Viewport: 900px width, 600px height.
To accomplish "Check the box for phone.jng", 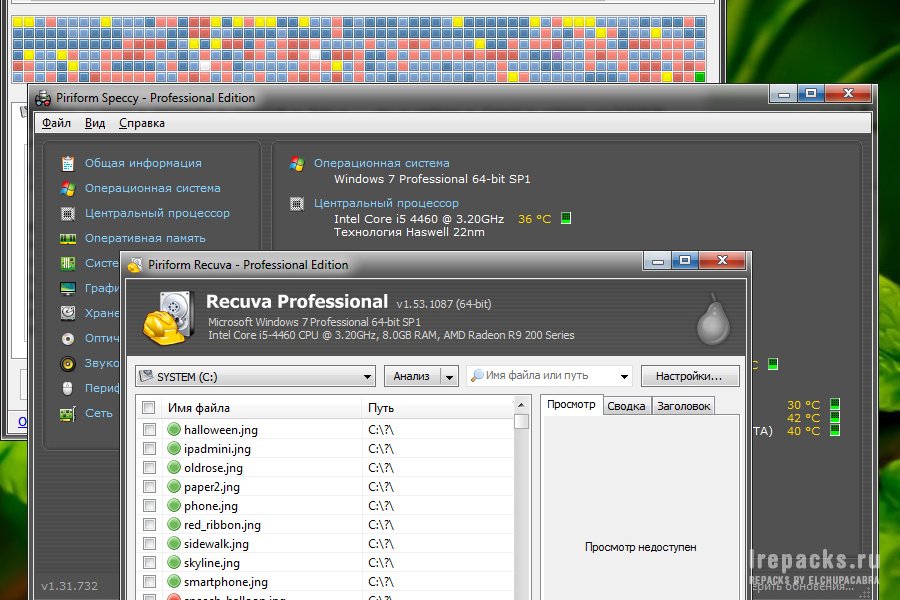I will pos(149,506).
